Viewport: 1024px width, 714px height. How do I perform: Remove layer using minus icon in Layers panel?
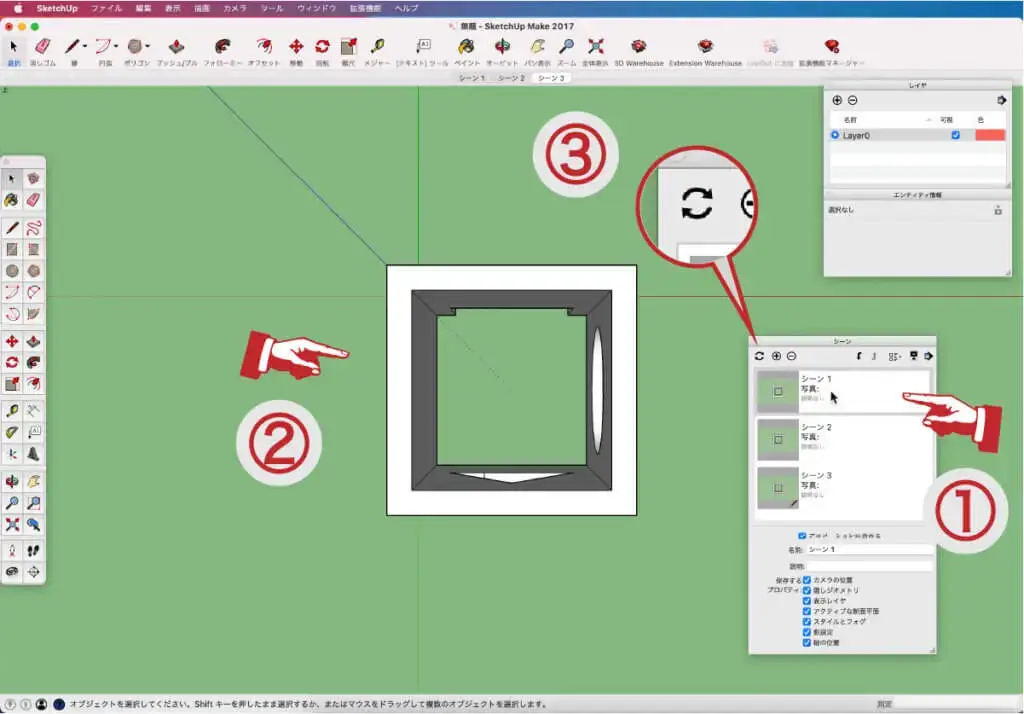coord(852,100)
